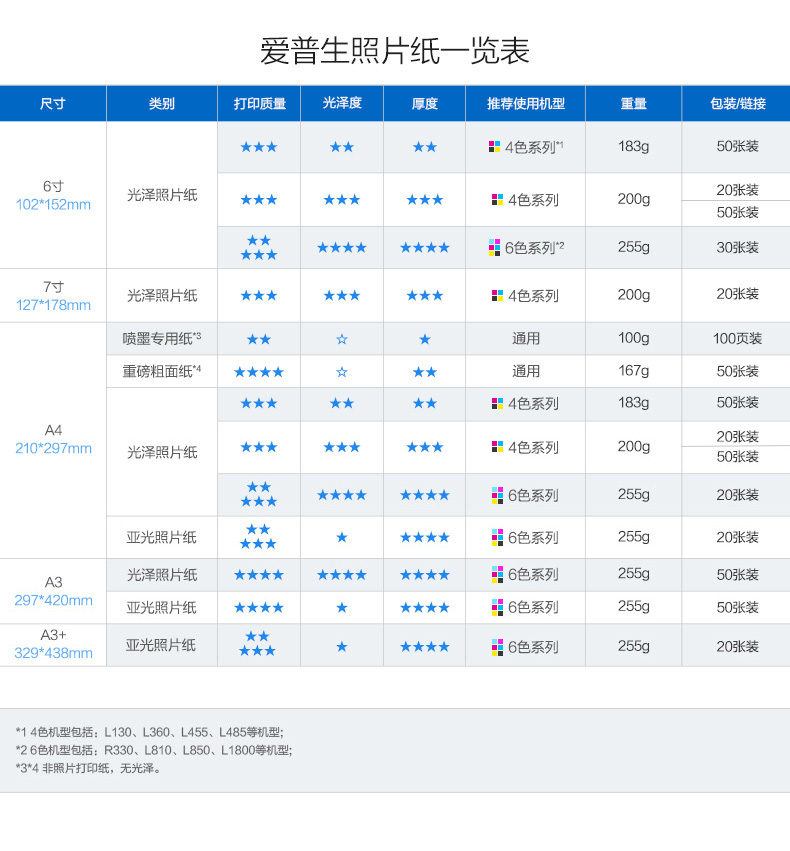Screen dimensions: 790x851
Task: Select the 打印质量 column header
Action: click(259, 103)
